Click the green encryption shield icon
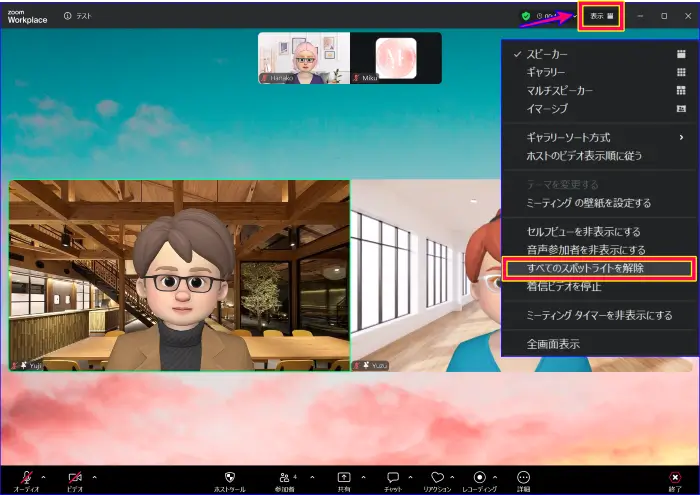Viewport: 700px width, 495px height. (526, 16)
